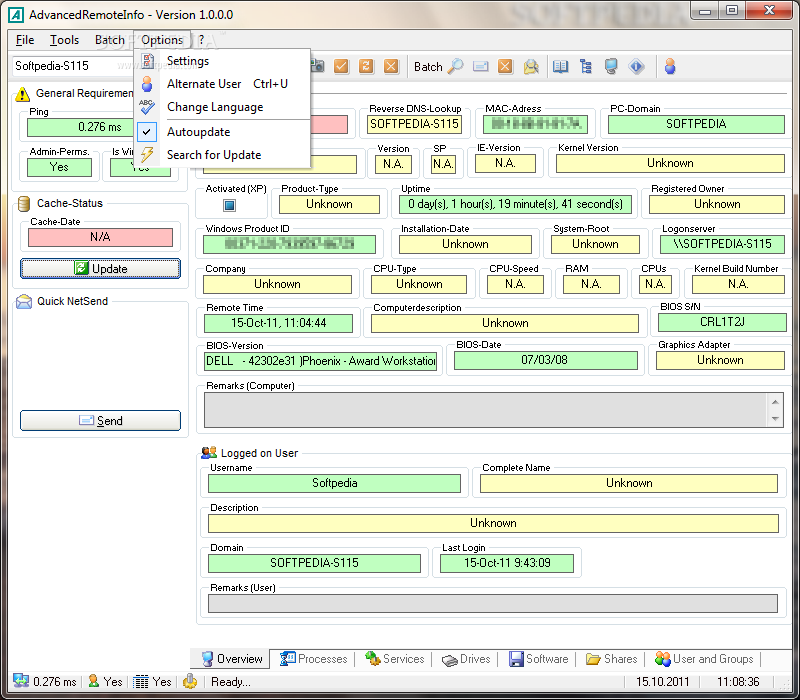Viewport: 800px width, 700px height.
Task: Click the Logonserver \\SOFTPEDIA-S115 value
Action: pos(722,244)
